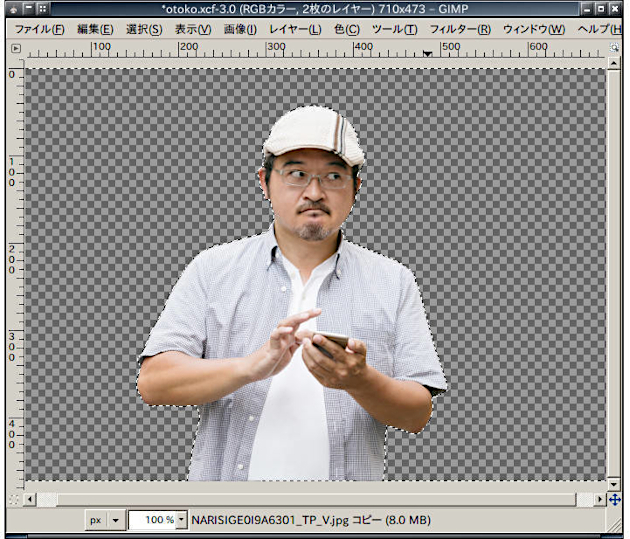Click the second button at title bar left
The image size is (630, 539).
28,8
